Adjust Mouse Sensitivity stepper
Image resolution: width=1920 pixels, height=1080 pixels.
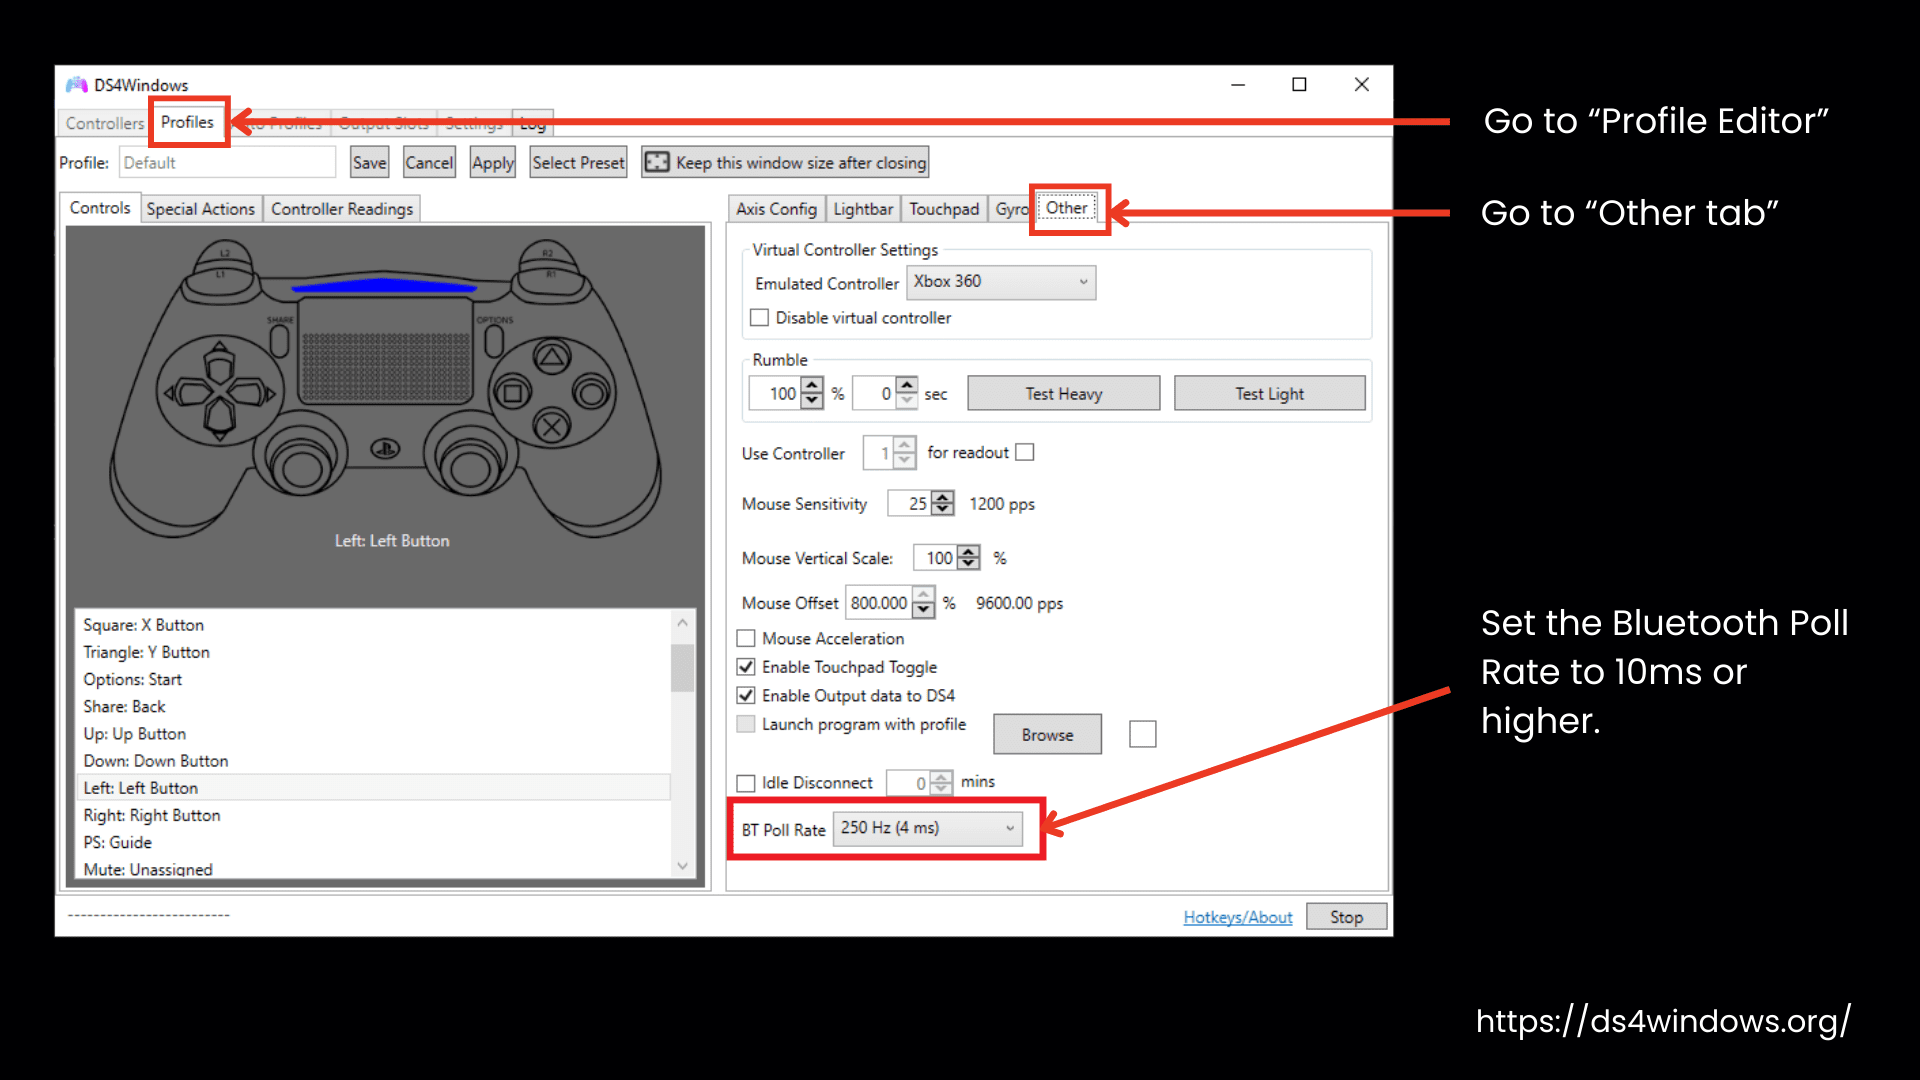[943, 503]
